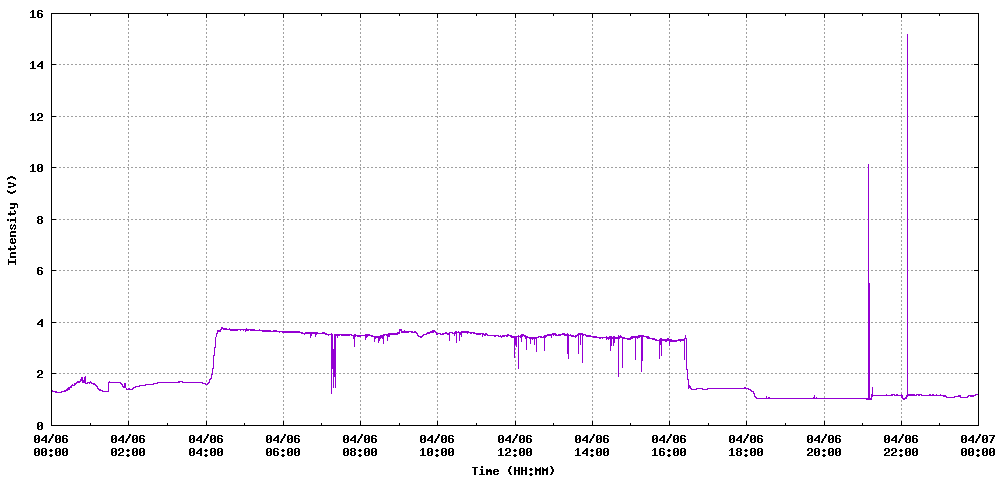1000x480 pixels.
Task: Click the spike peak reaching 10 V
Action: pos(868,165)
